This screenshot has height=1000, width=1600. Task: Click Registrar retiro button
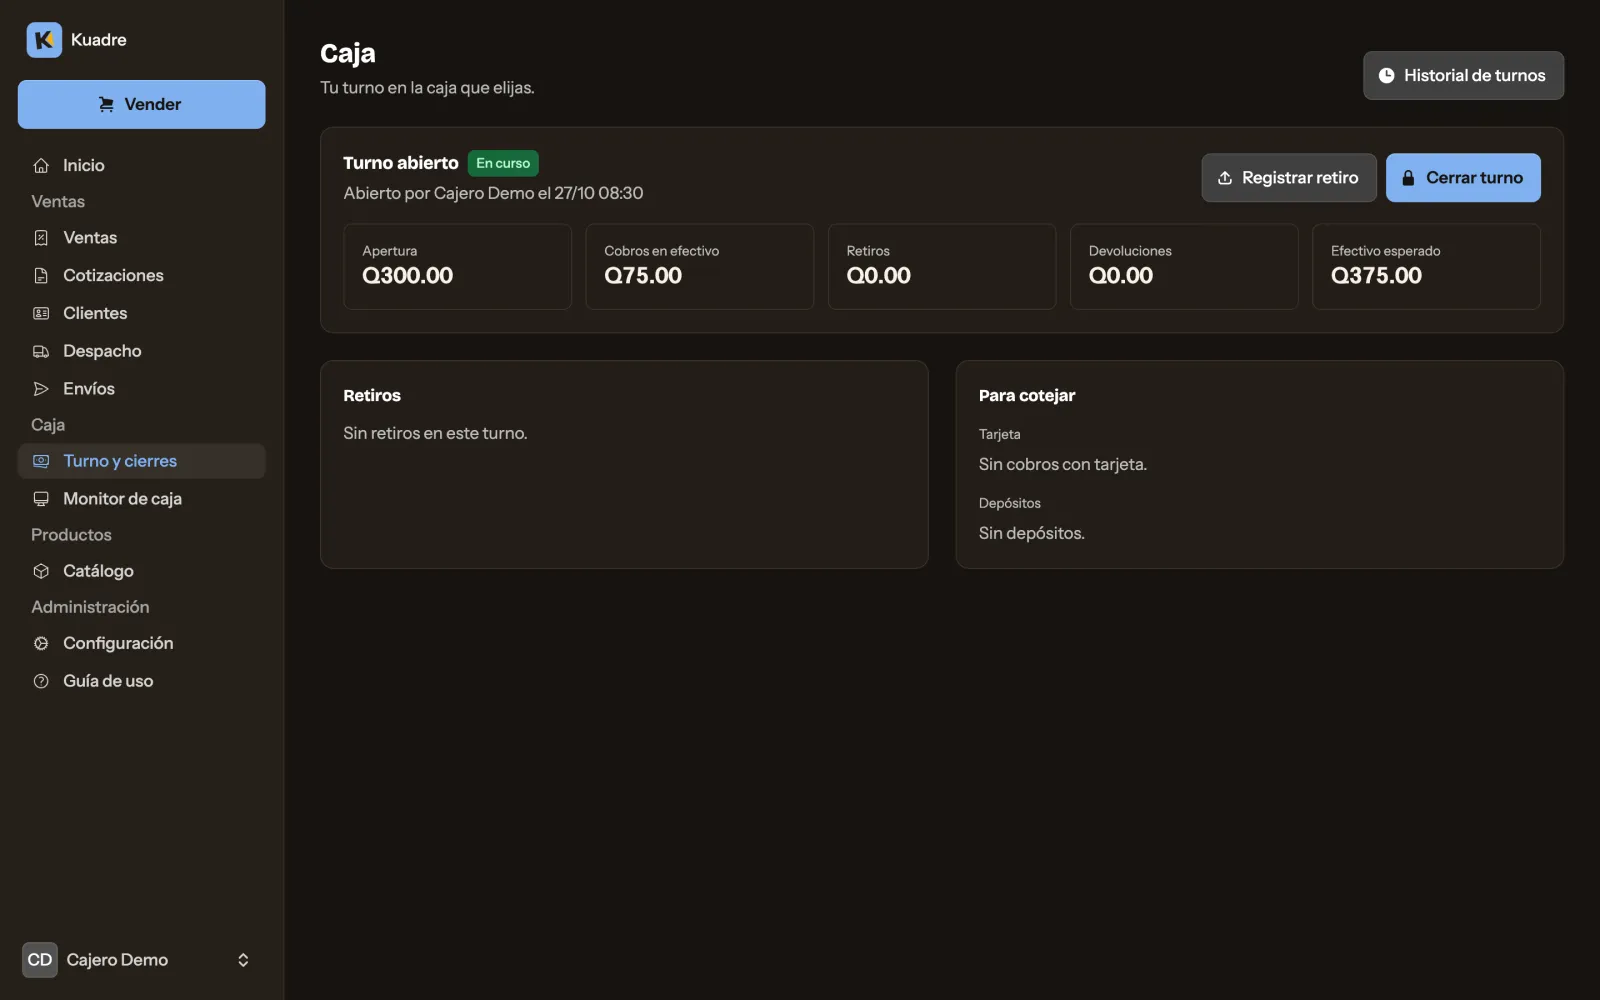[1289, 178]
